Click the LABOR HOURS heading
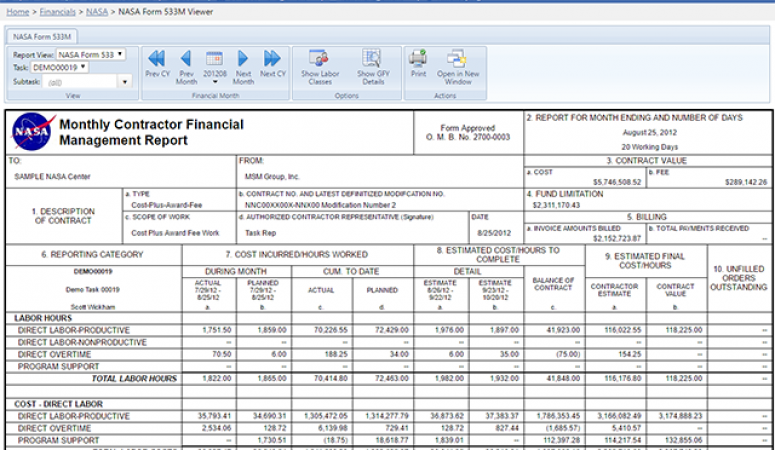This screenshot has height=450, width=775. [x=43, y=318]
